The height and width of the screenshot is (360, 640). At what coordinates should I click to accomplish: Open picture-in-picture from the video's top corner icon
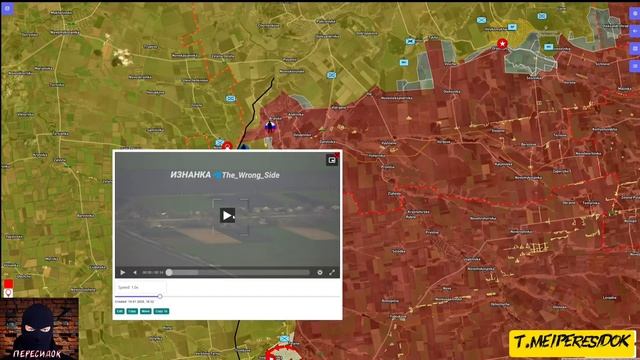[x=332, y=160]
